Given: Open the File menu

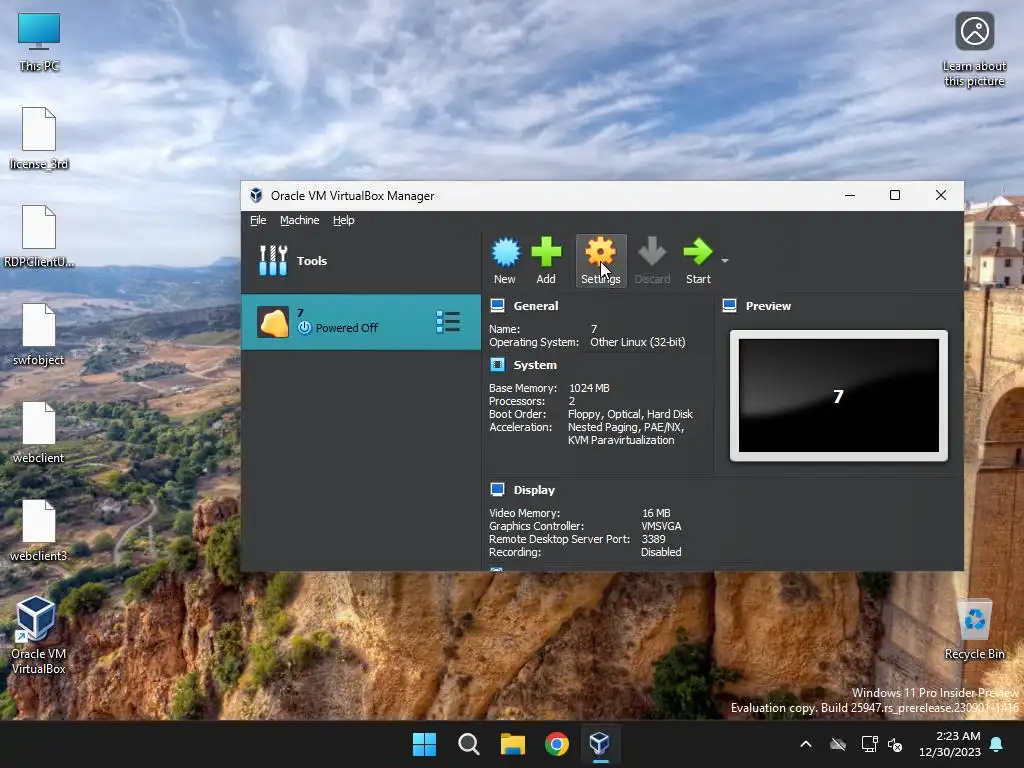Looking at the screenshot, I should 258,220.
